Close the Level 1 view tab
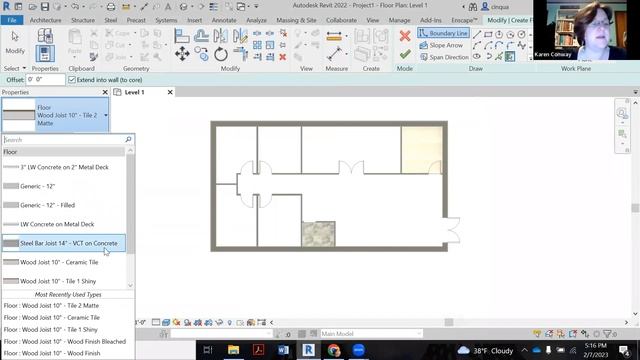 click(170, 92)
